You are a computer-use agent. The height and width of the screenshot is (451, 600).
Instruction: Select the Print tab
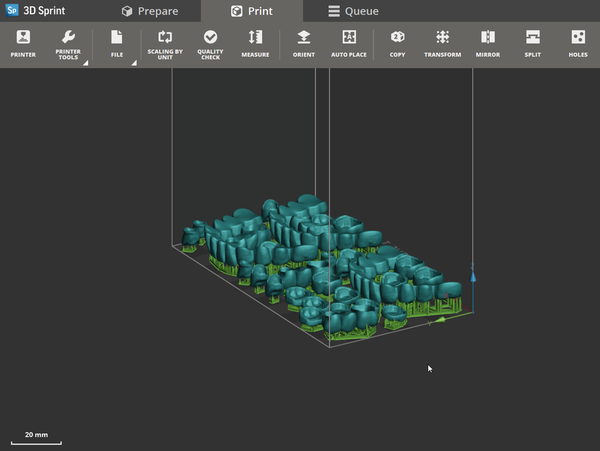pos(252,11)
